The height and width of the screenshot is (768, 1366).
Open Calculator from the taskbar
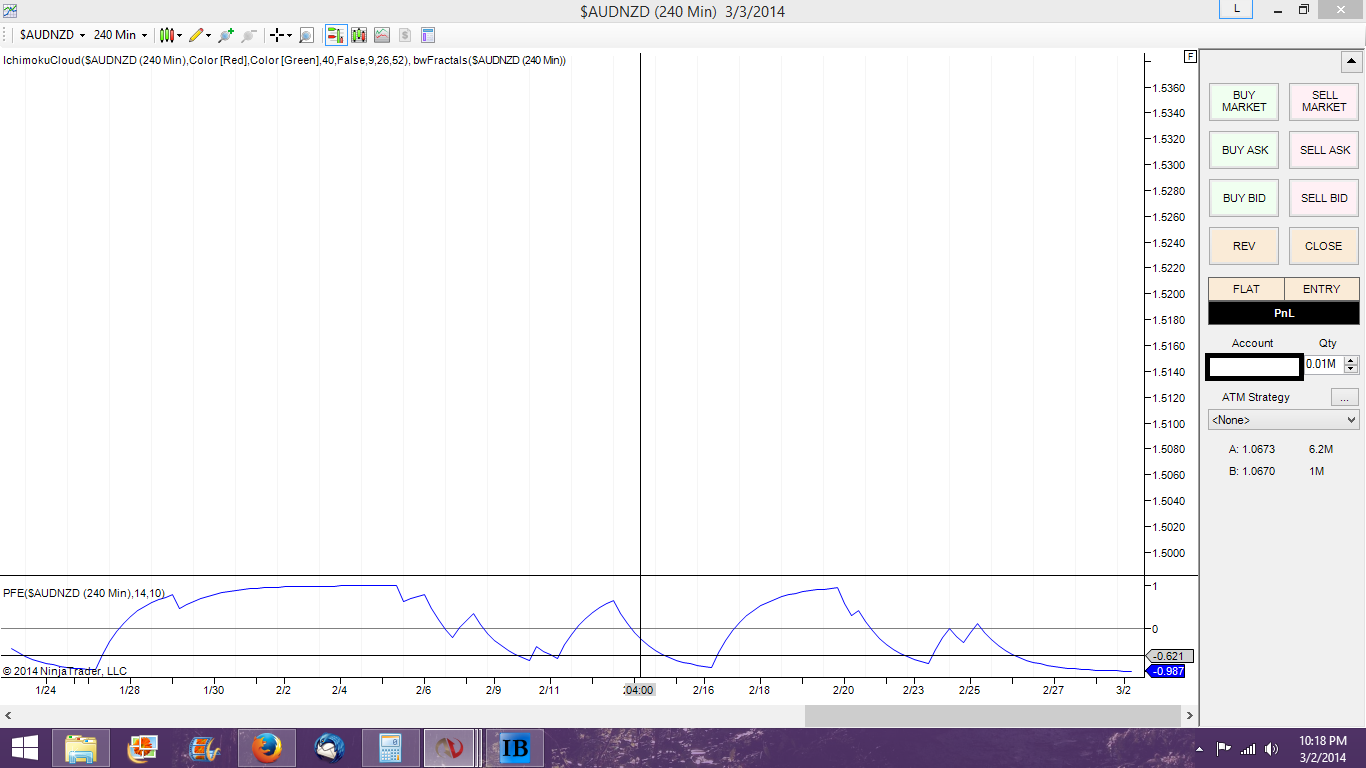coord(390,748)
